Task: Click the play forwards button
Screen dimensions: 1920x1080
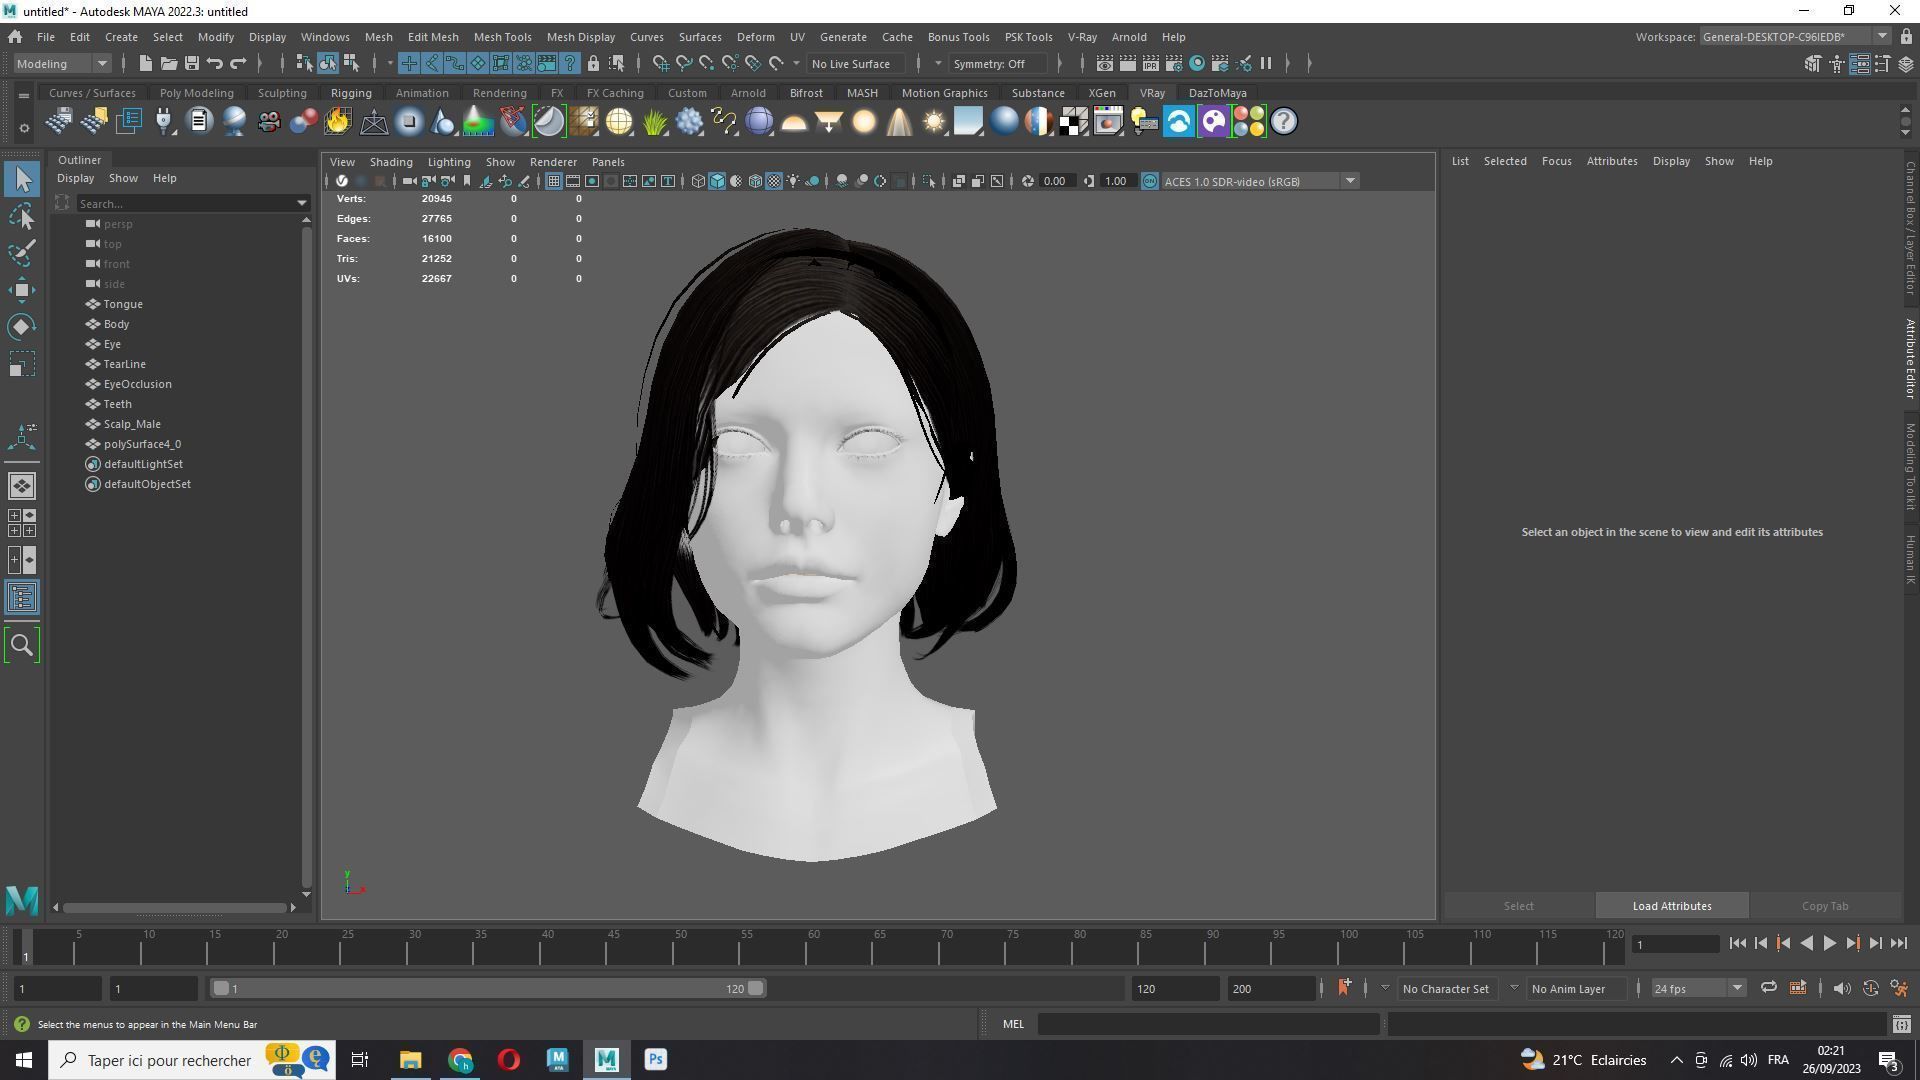Action: [x=1829, y=943]
